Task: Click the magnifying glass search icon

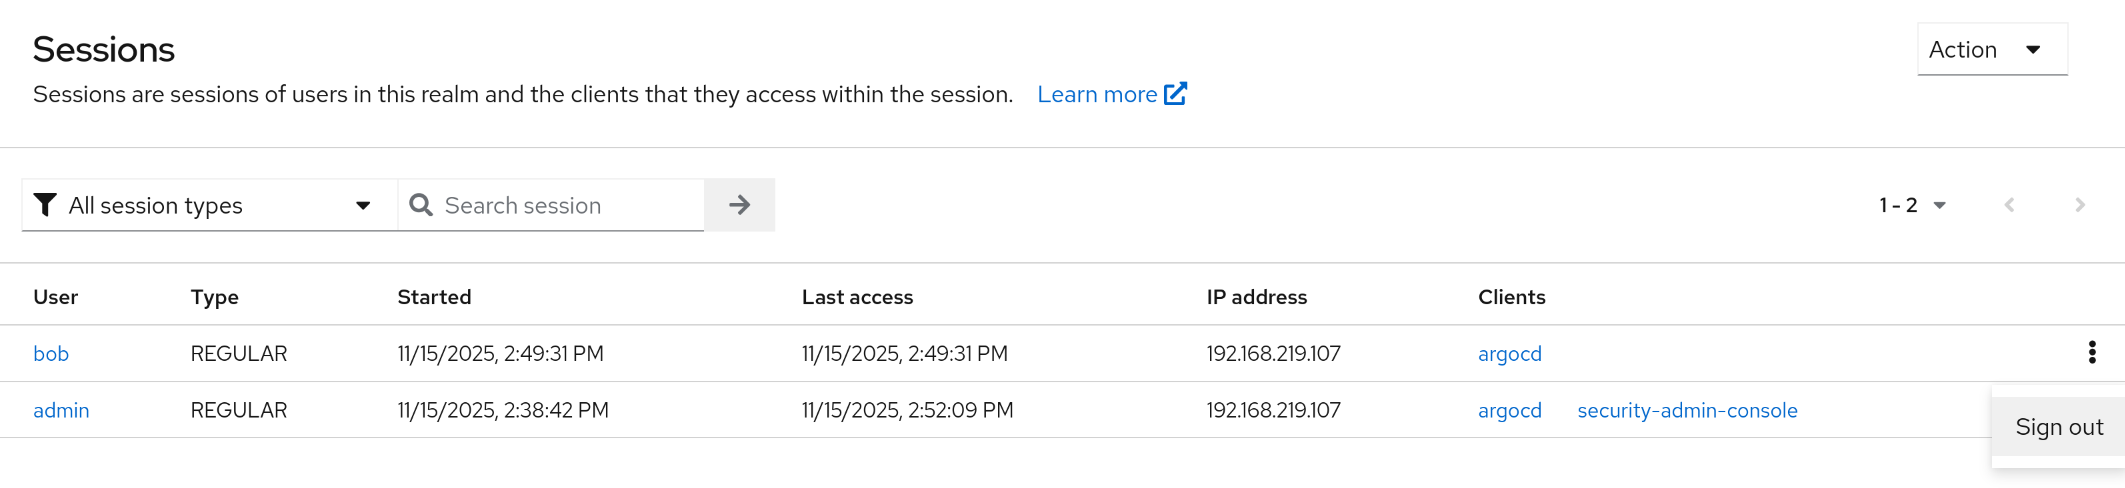Action: (x=421, y=205)
